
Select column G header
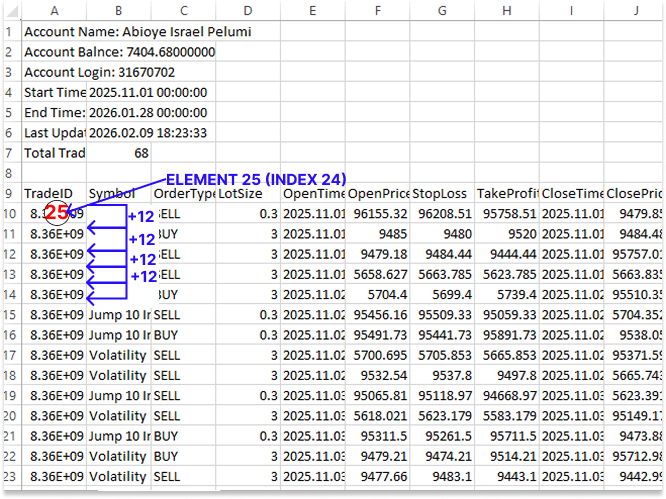pos(442,11)
